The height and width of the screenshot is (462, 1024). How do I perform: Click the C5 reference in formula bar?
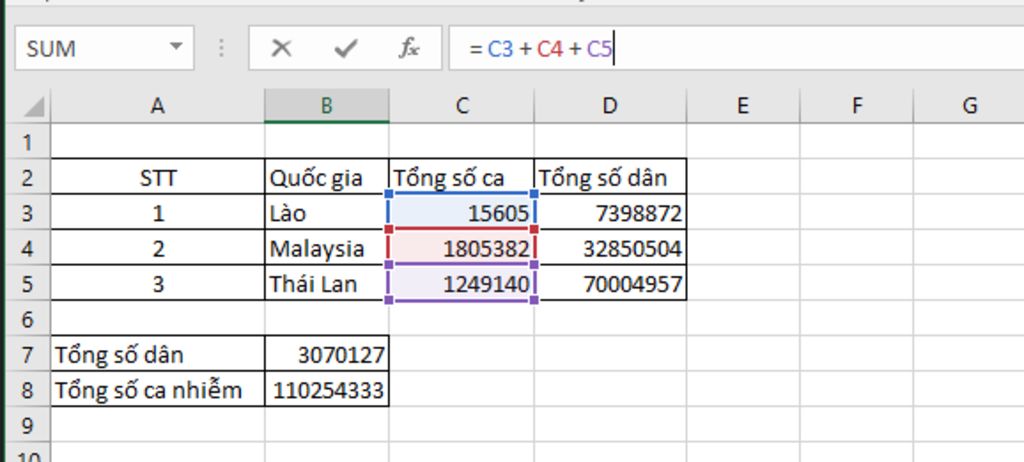[599, 49]
